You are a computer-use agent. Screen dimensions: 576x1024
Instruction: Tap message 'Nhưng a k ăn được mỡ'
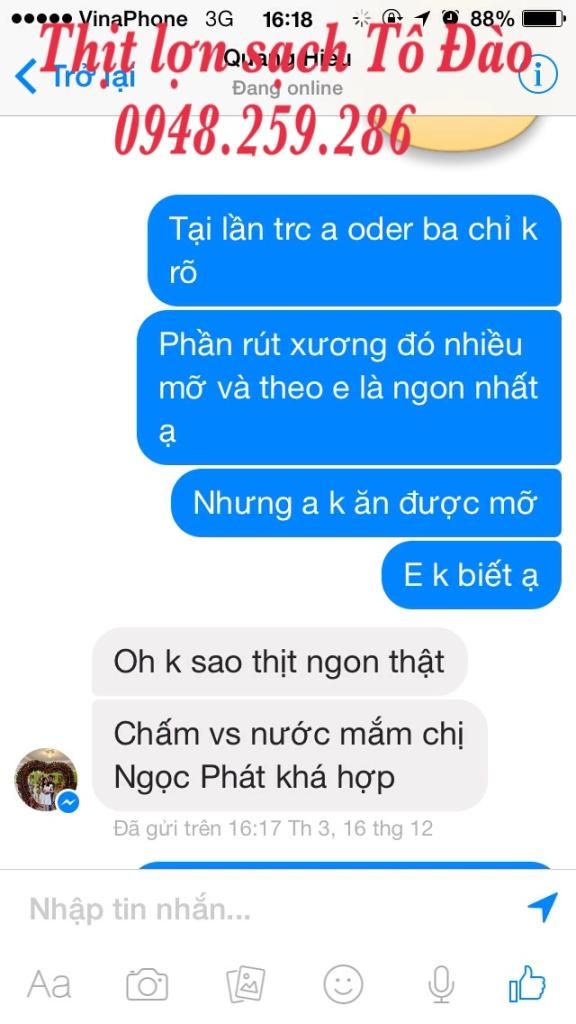pos(366,504)
